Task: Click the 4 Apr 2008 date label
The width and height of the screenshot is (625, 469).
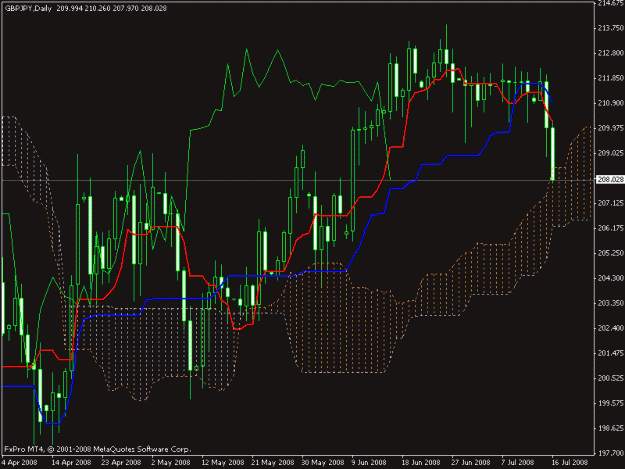Action: tap(20, 463)
